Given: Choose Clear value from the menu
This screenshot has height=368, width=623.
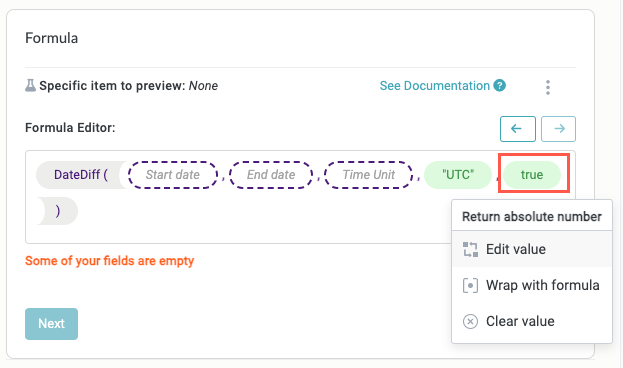Looking at the screenshot, I should [532, 321].
